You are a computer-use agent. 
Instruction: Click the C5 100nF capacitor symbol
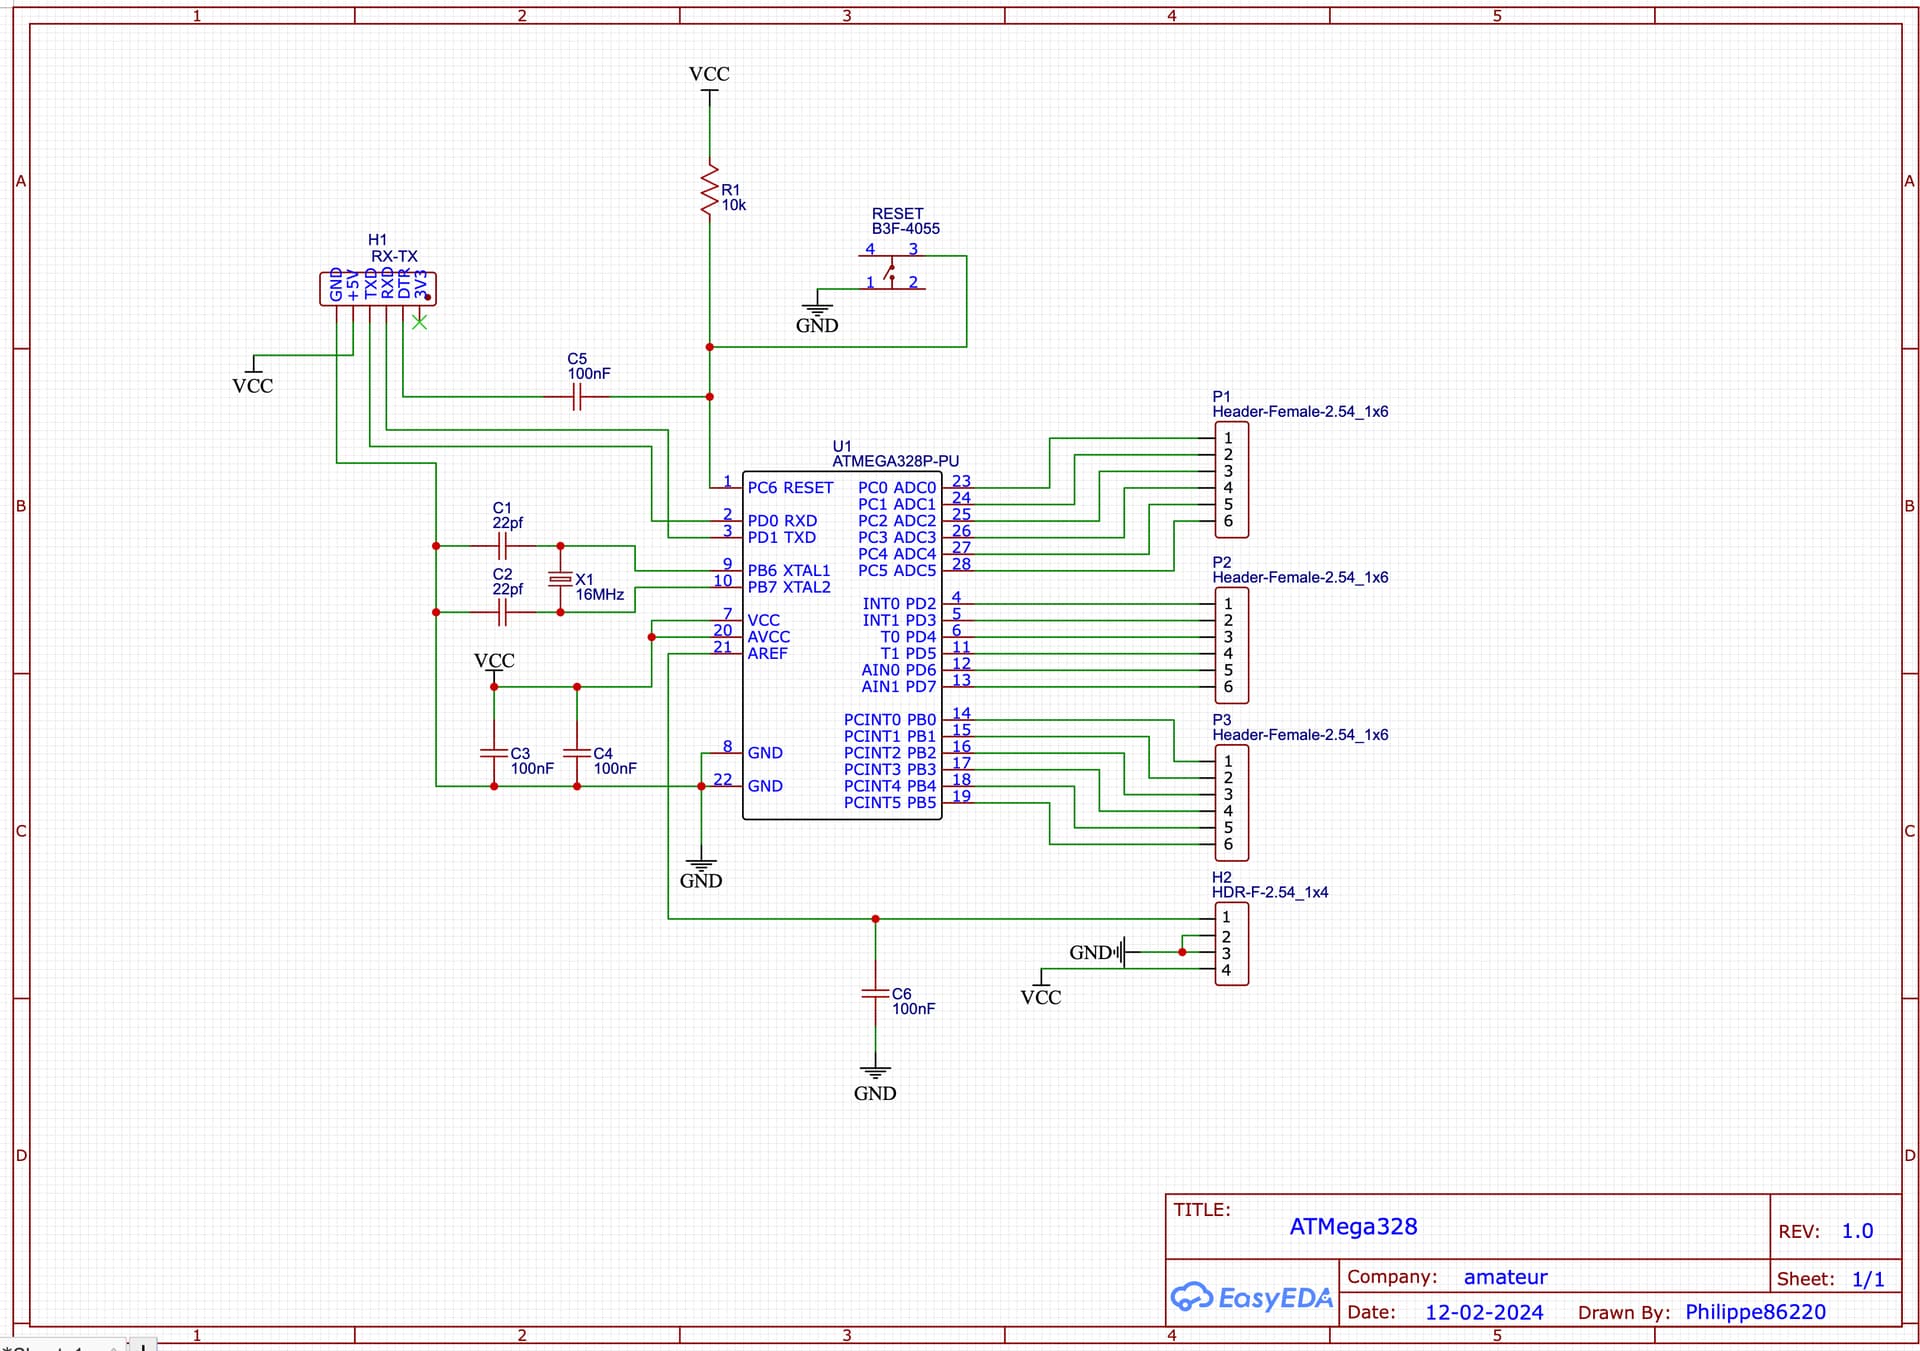tap(576, 397)
